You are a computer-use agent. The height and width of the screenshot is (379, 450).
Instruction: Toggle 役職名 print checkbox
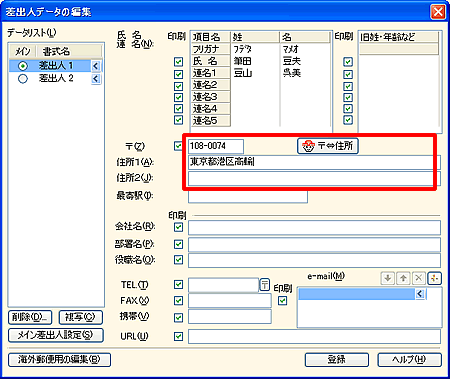click(x=179, y=260)
